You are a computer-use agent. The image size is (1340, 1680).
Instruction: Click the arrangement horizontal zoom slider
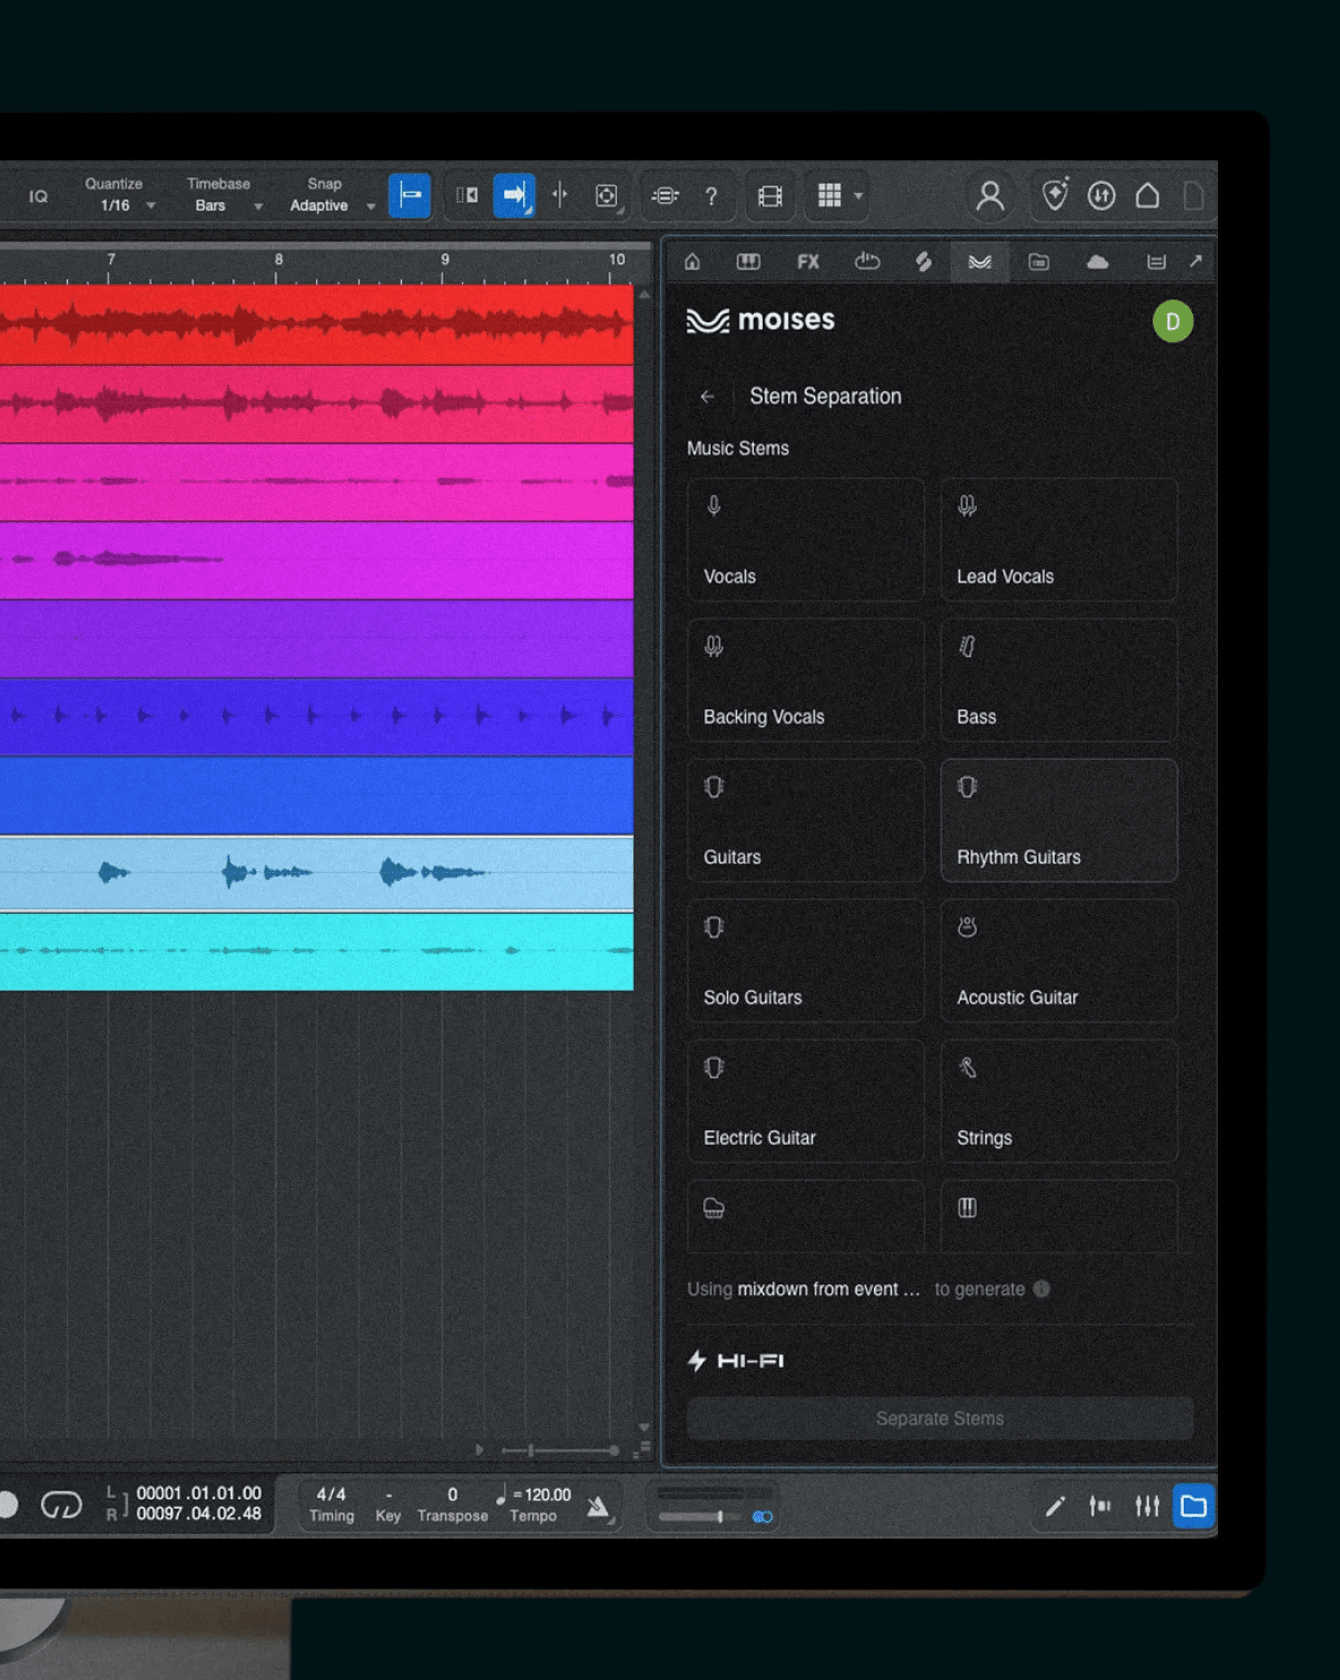click(x=560, y=1450)
